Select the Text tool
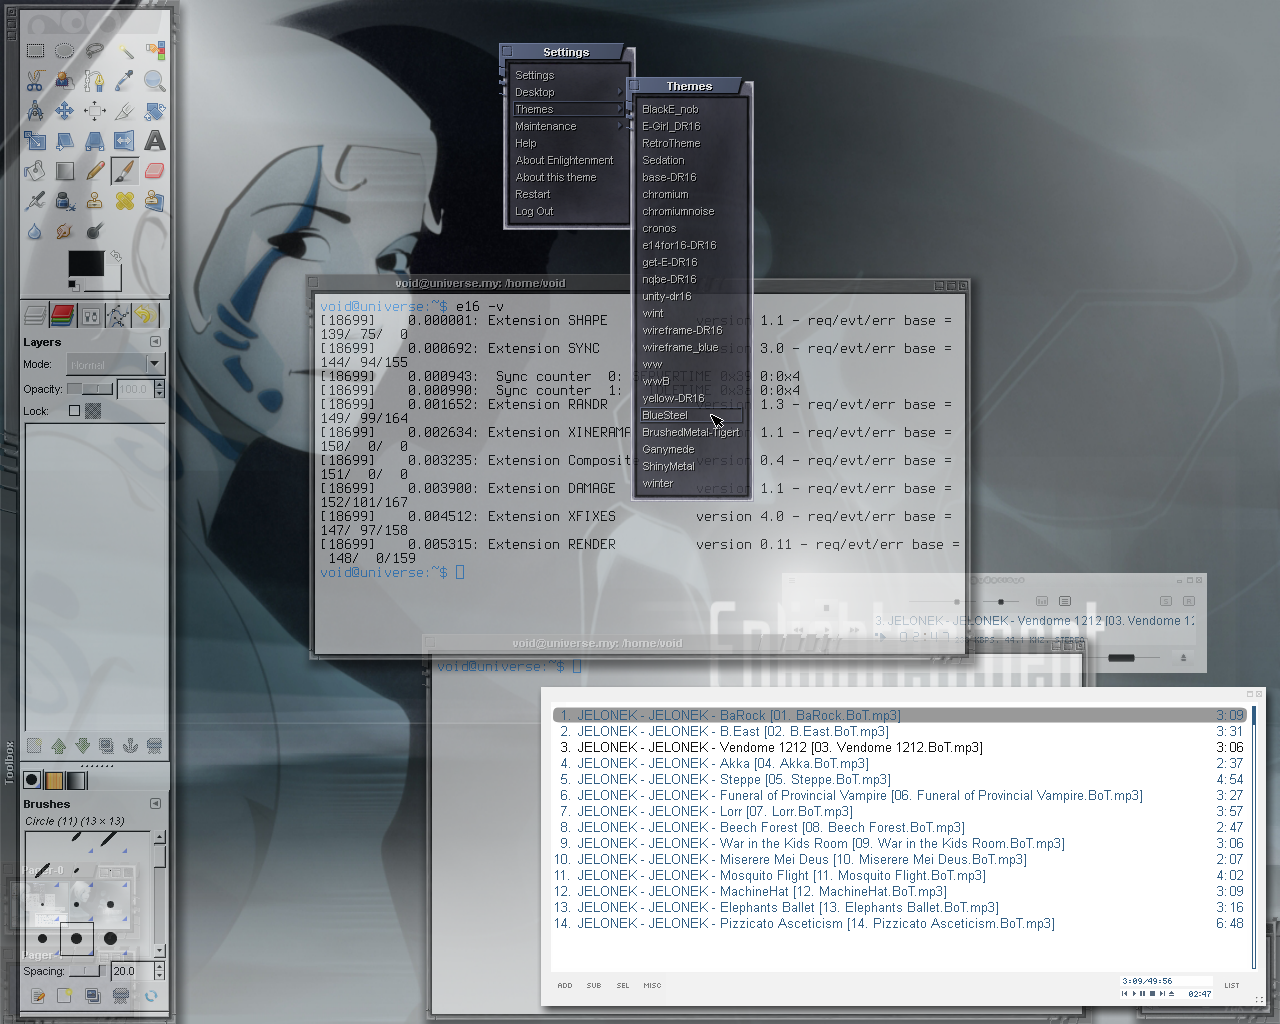1280x1024 pixels. (x=155, y=140)
